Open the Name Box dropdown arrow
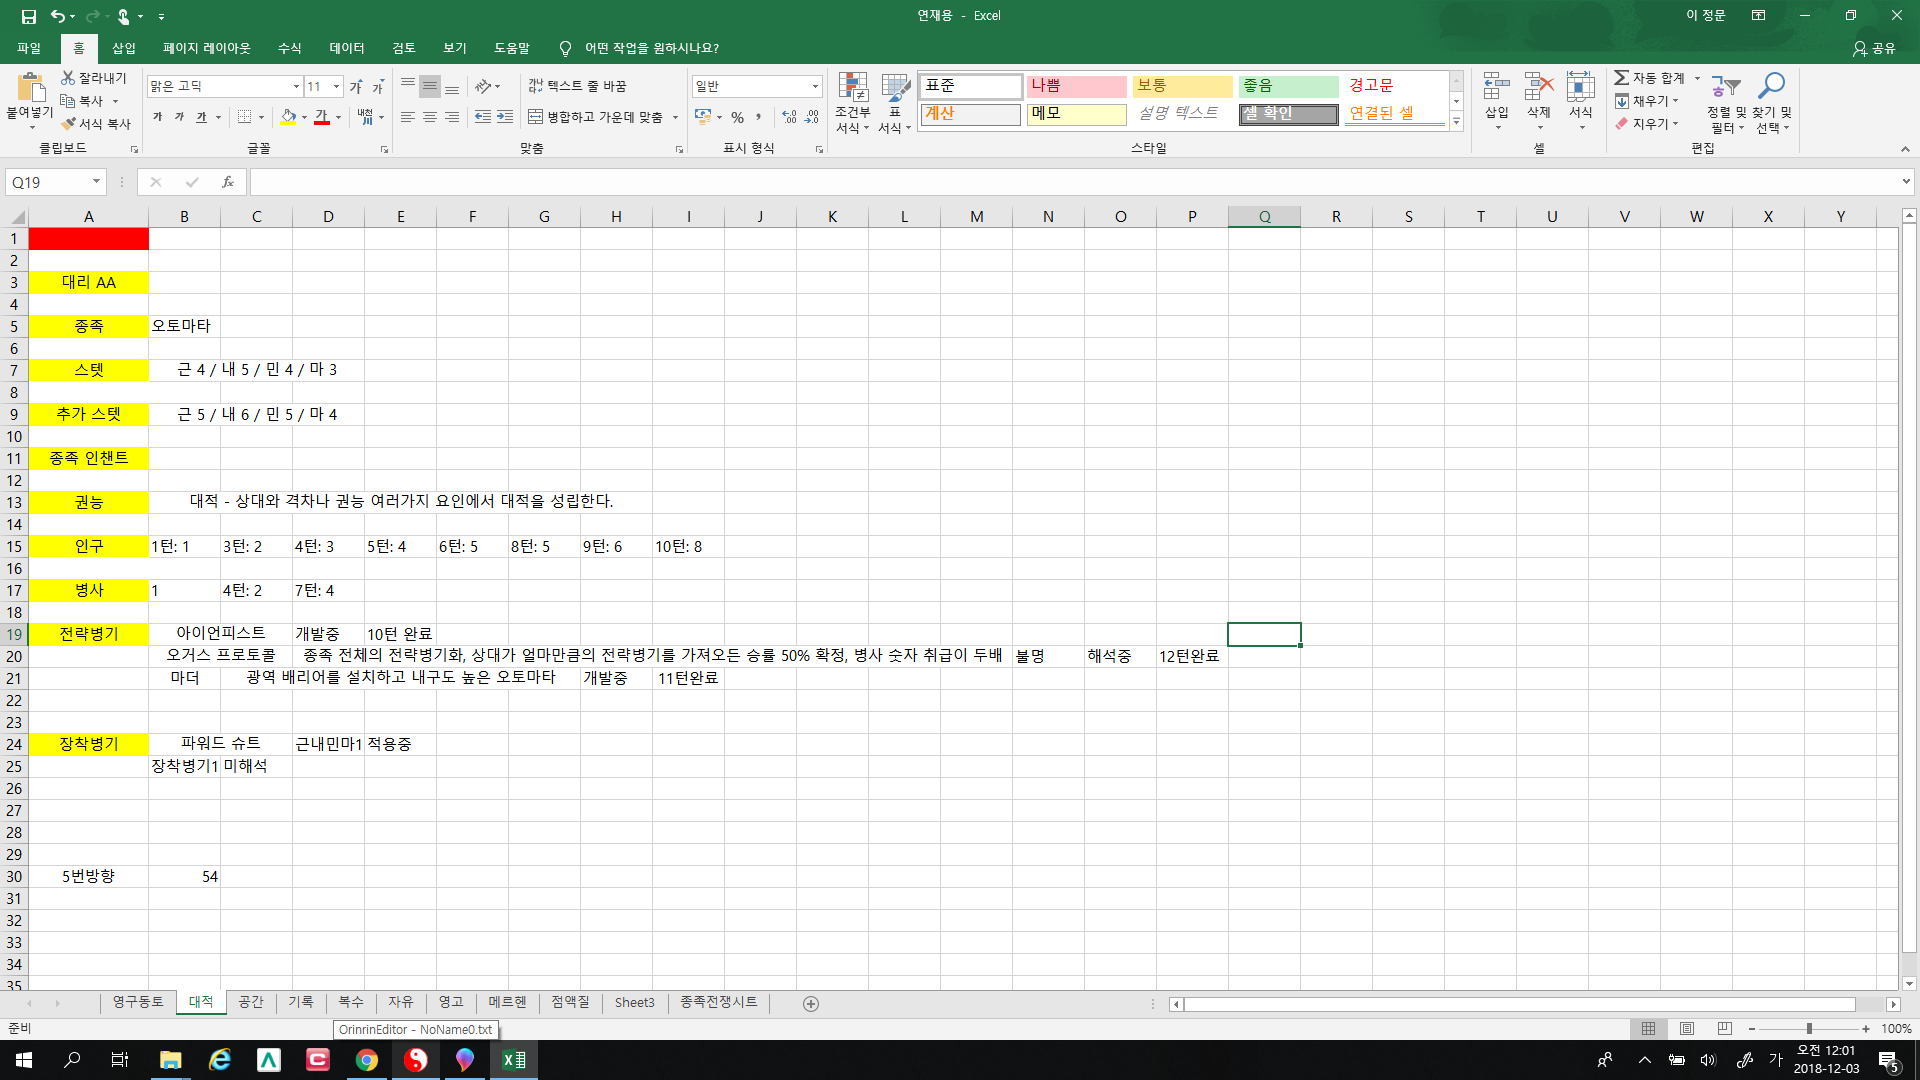 (96, 182)
